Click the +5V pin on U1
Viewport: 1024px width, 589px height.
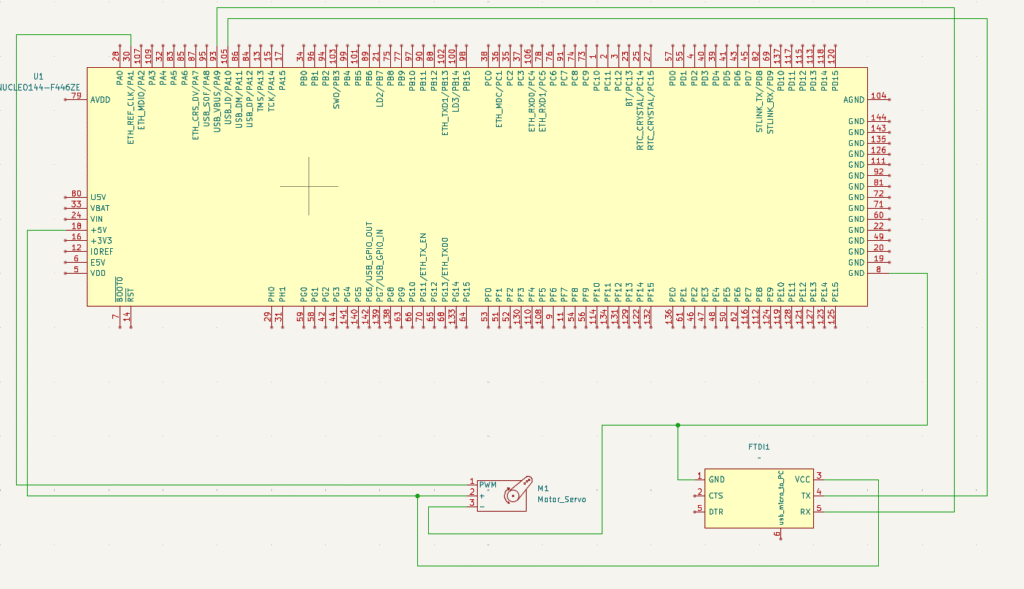tap(77, 229)
